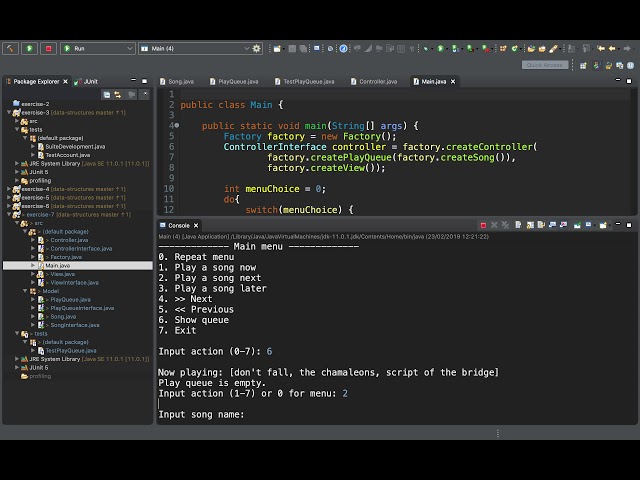The height and width of the screenshot is (480, 640).
Task: Click the Open Perspective icon
Action: coord(583,65)
